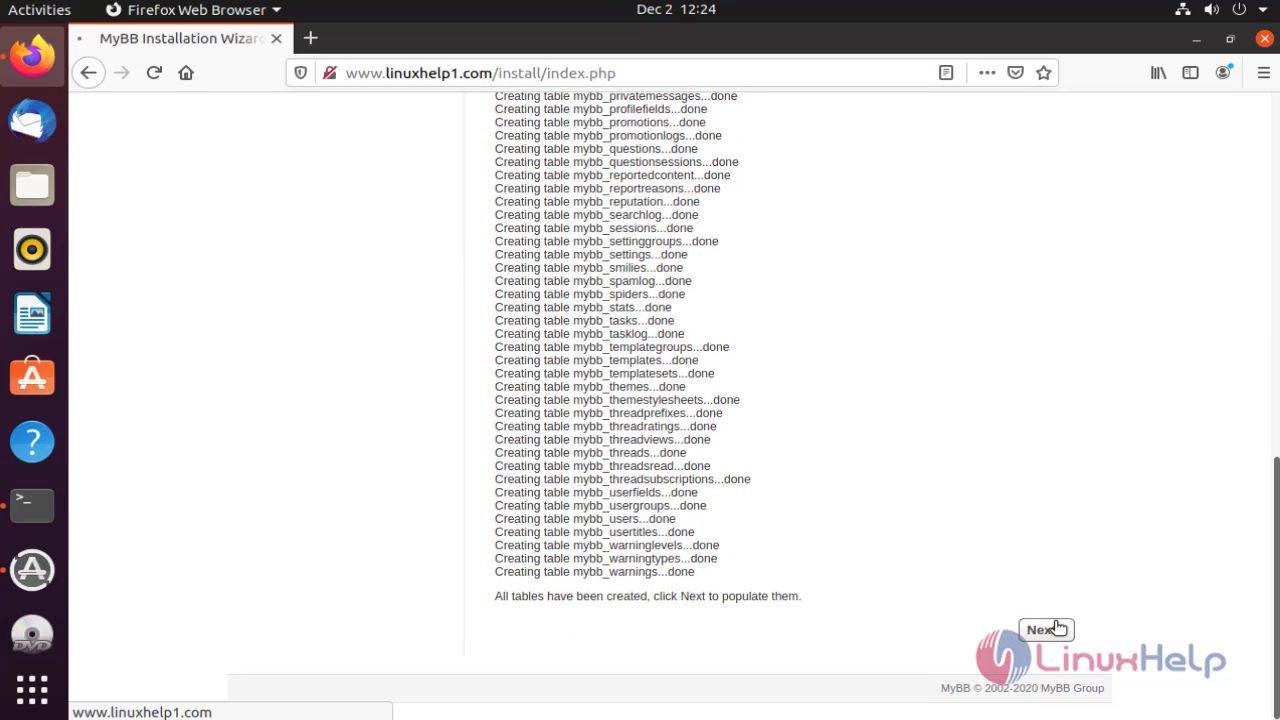
Task: Open Software Updater from the dock
Action: 32,569
